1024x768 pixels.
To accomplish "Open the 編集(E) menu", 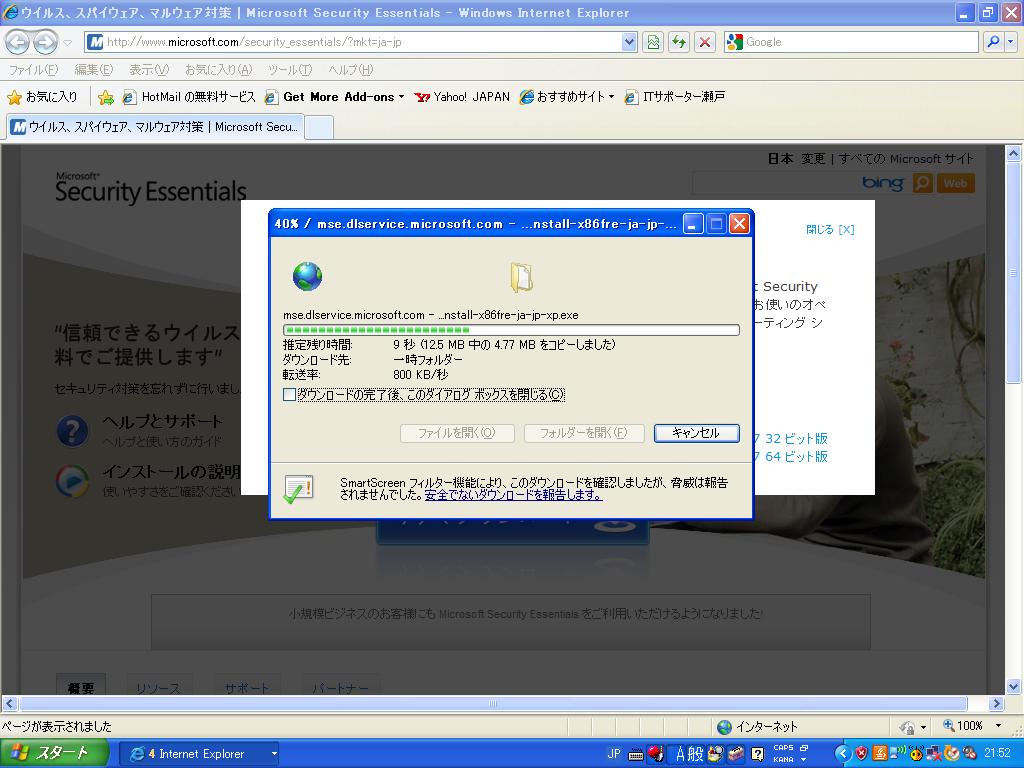I will [x=93, y=69].
